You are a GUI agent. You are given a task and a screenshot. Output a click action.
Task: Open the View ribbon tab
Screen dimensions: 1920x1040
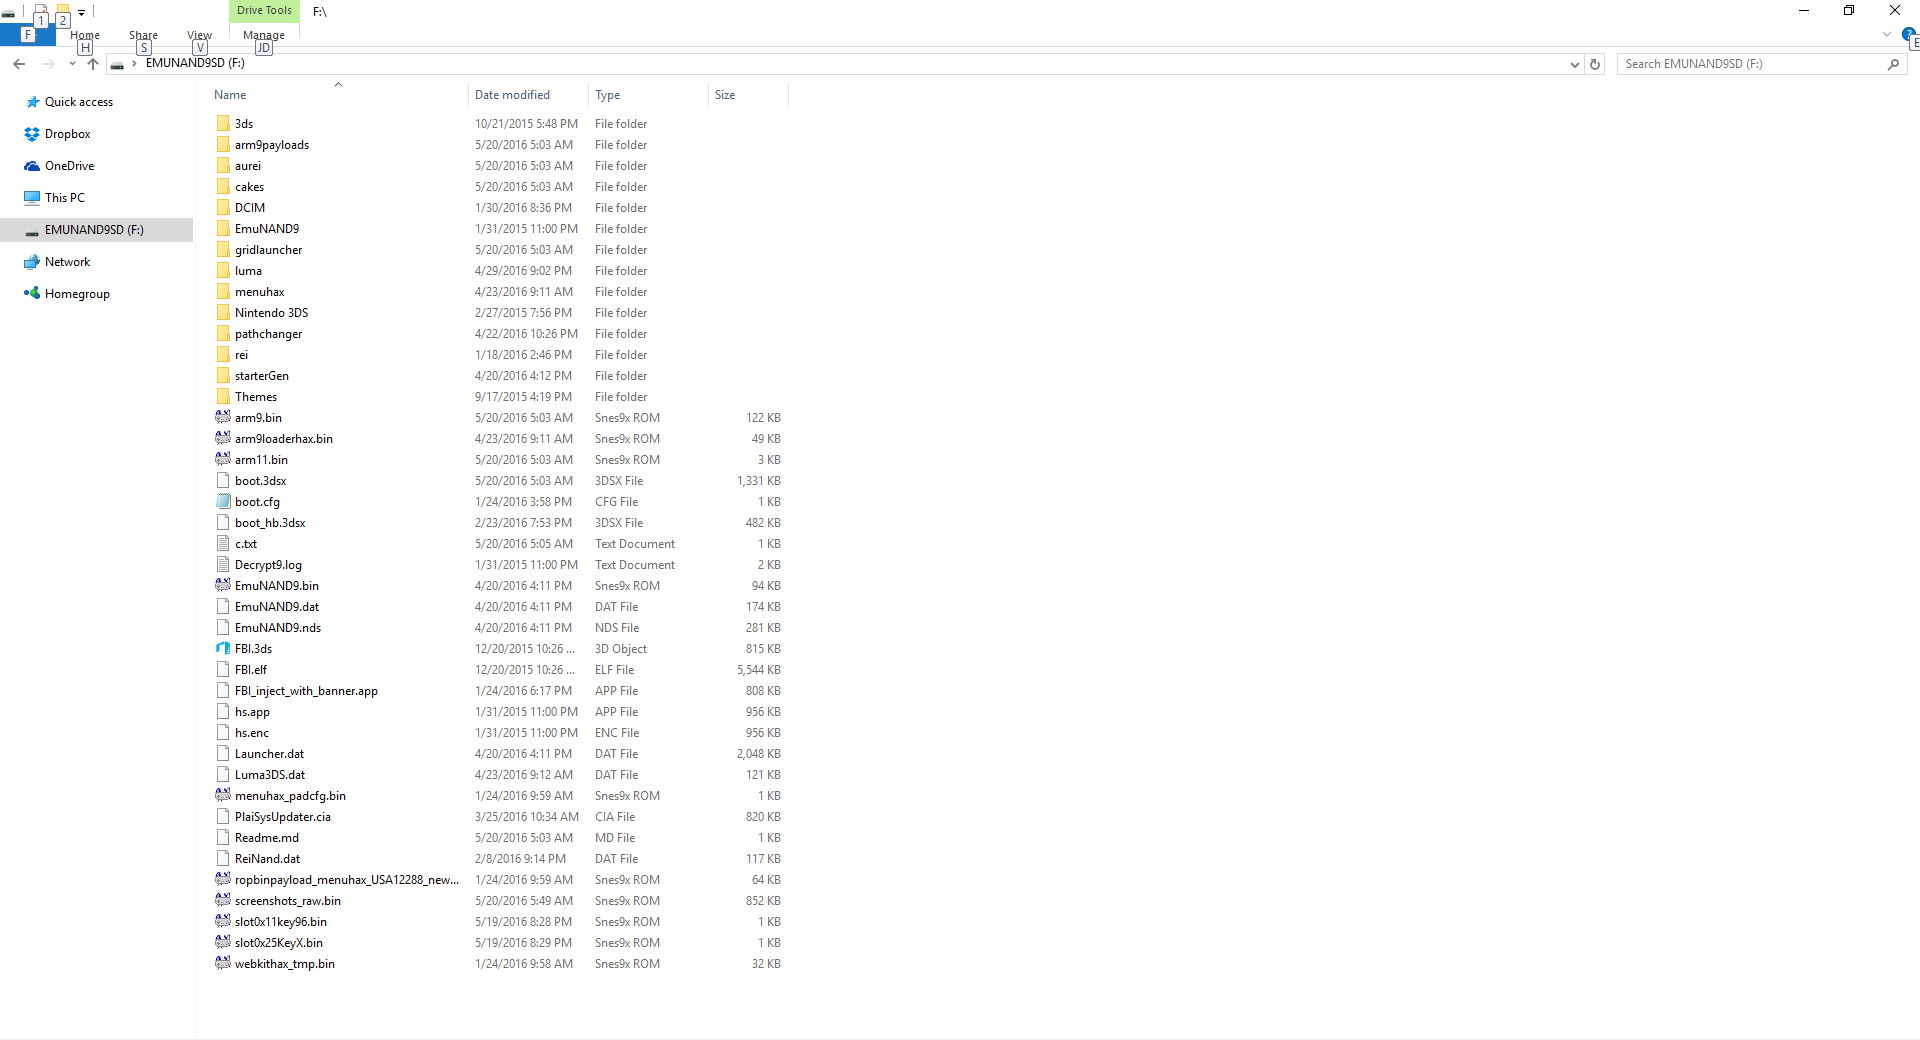click(x=199, y=35)
